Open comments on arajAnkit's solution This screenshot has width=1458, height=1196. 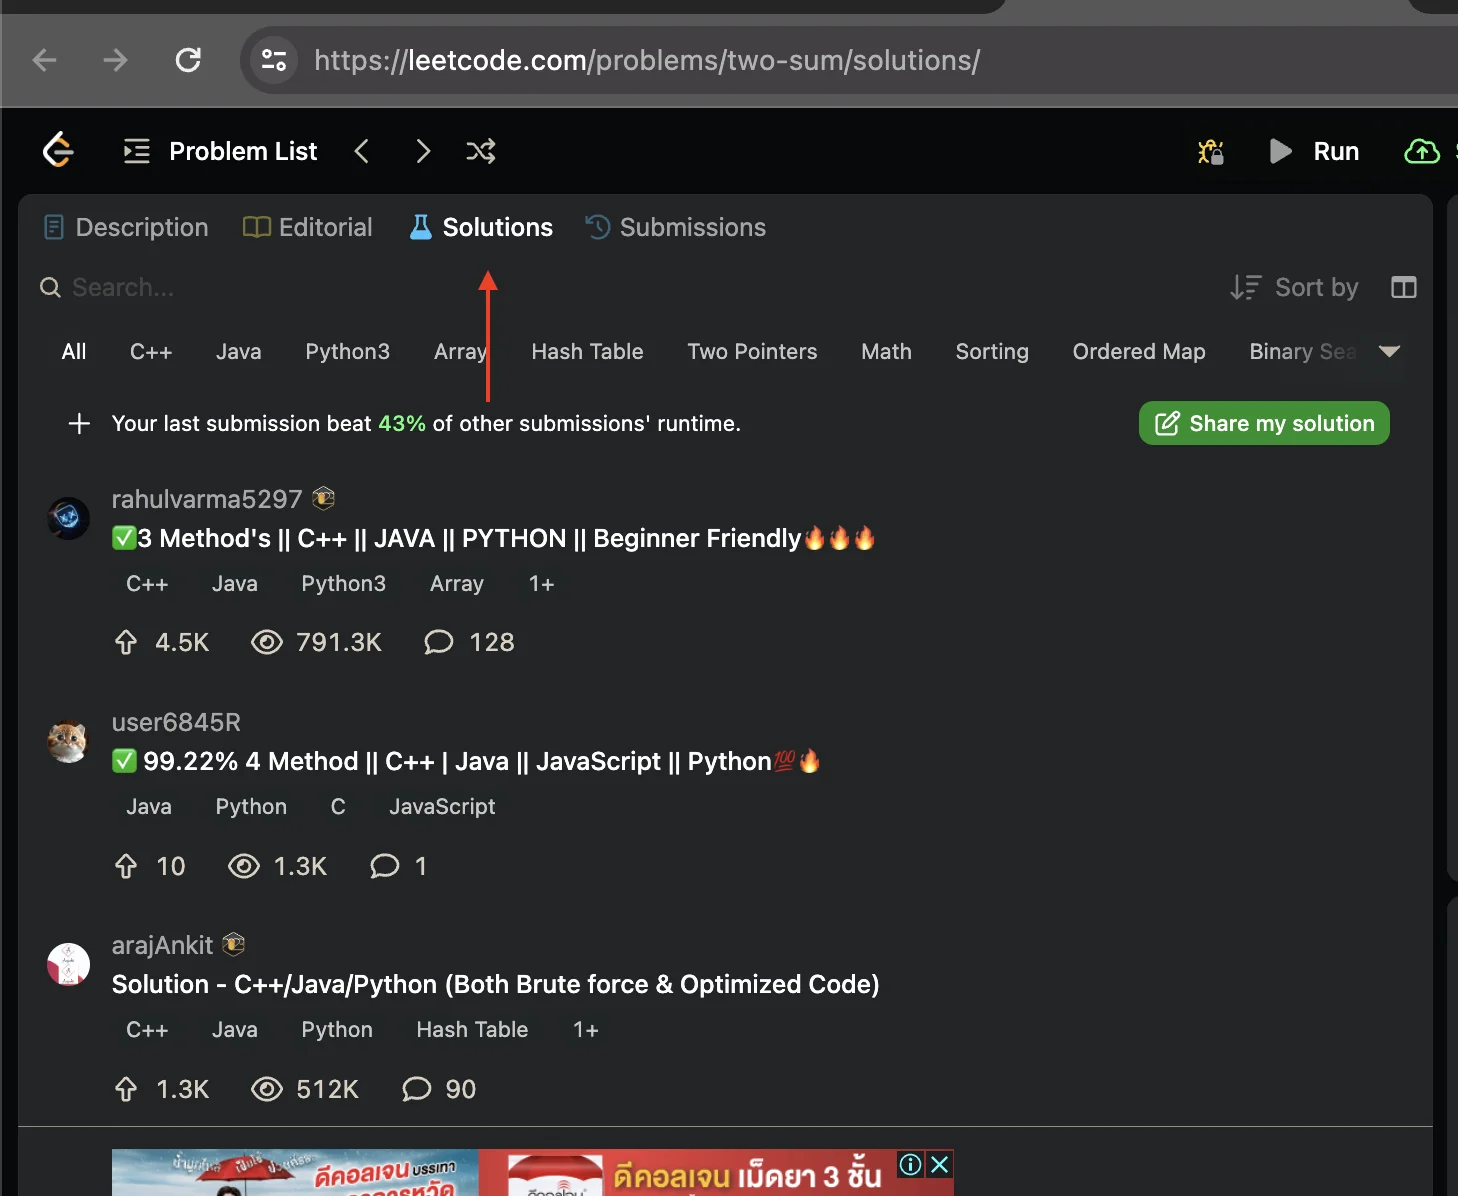coord(438,1089)
